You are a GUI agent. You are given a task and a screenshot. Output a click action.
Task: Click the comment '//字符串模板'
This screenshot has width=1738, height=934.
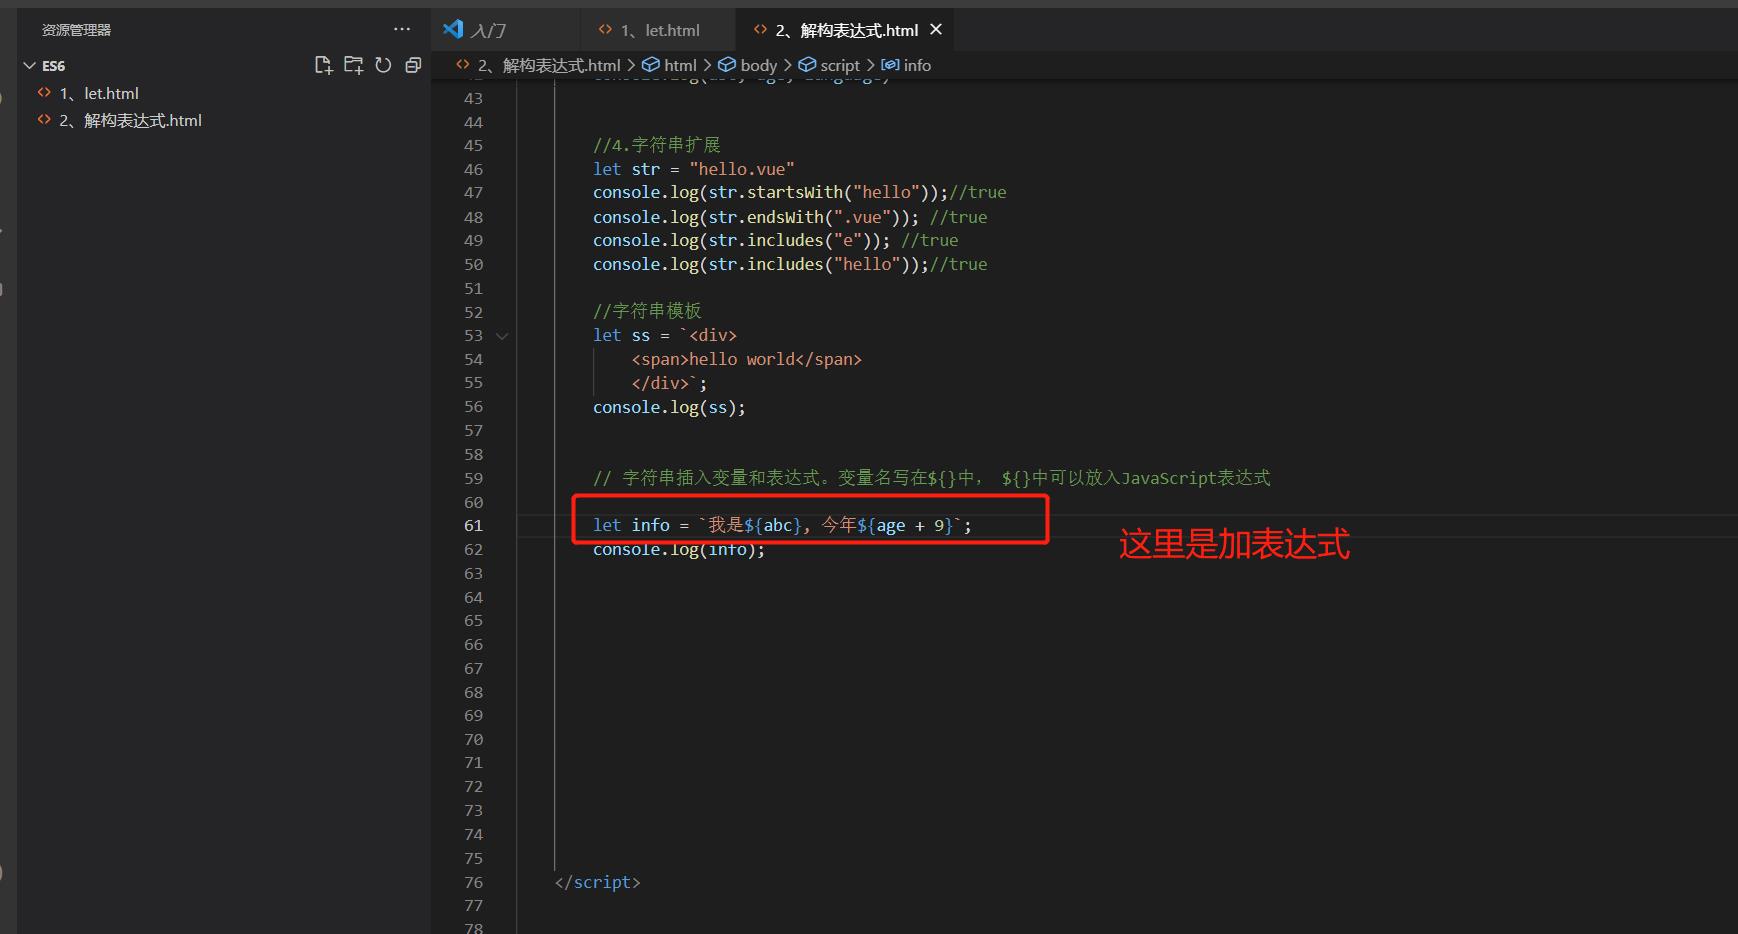[647, 311]
